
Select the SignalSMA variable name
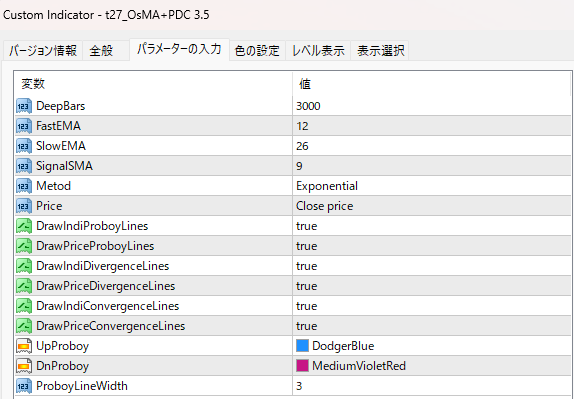(x=64, y=166)
